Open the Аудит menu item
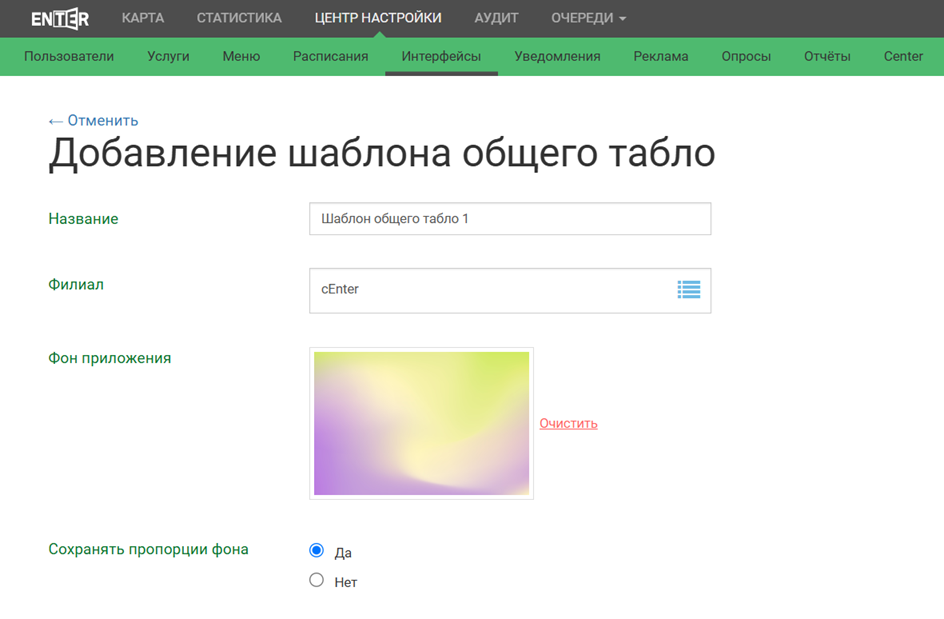 496,18
